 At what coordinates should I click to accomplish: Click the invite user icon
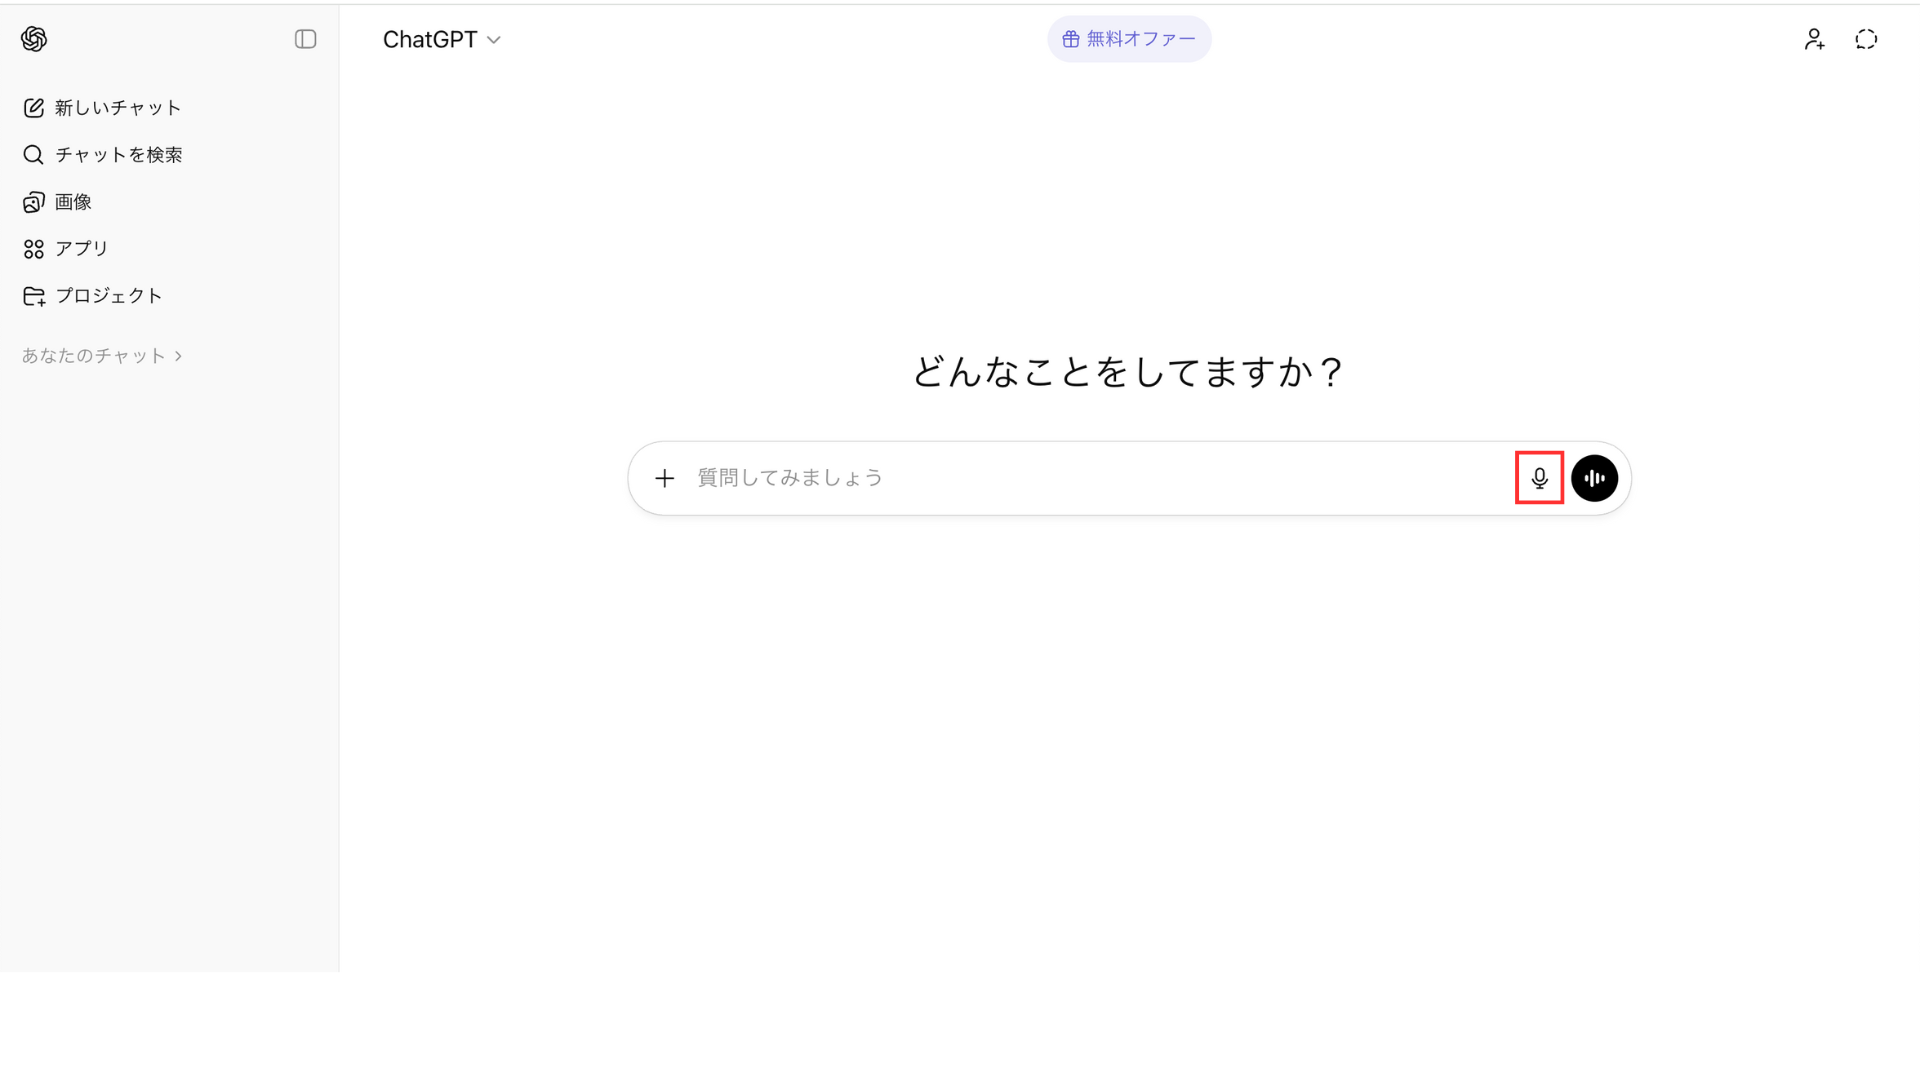[1814, 39]
